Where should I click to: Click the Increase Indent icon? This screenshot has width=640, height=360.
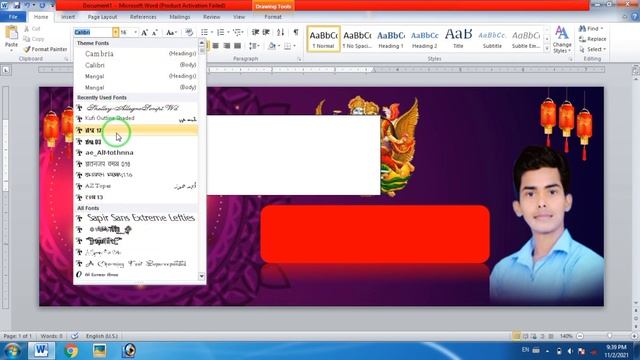[266, 32]
